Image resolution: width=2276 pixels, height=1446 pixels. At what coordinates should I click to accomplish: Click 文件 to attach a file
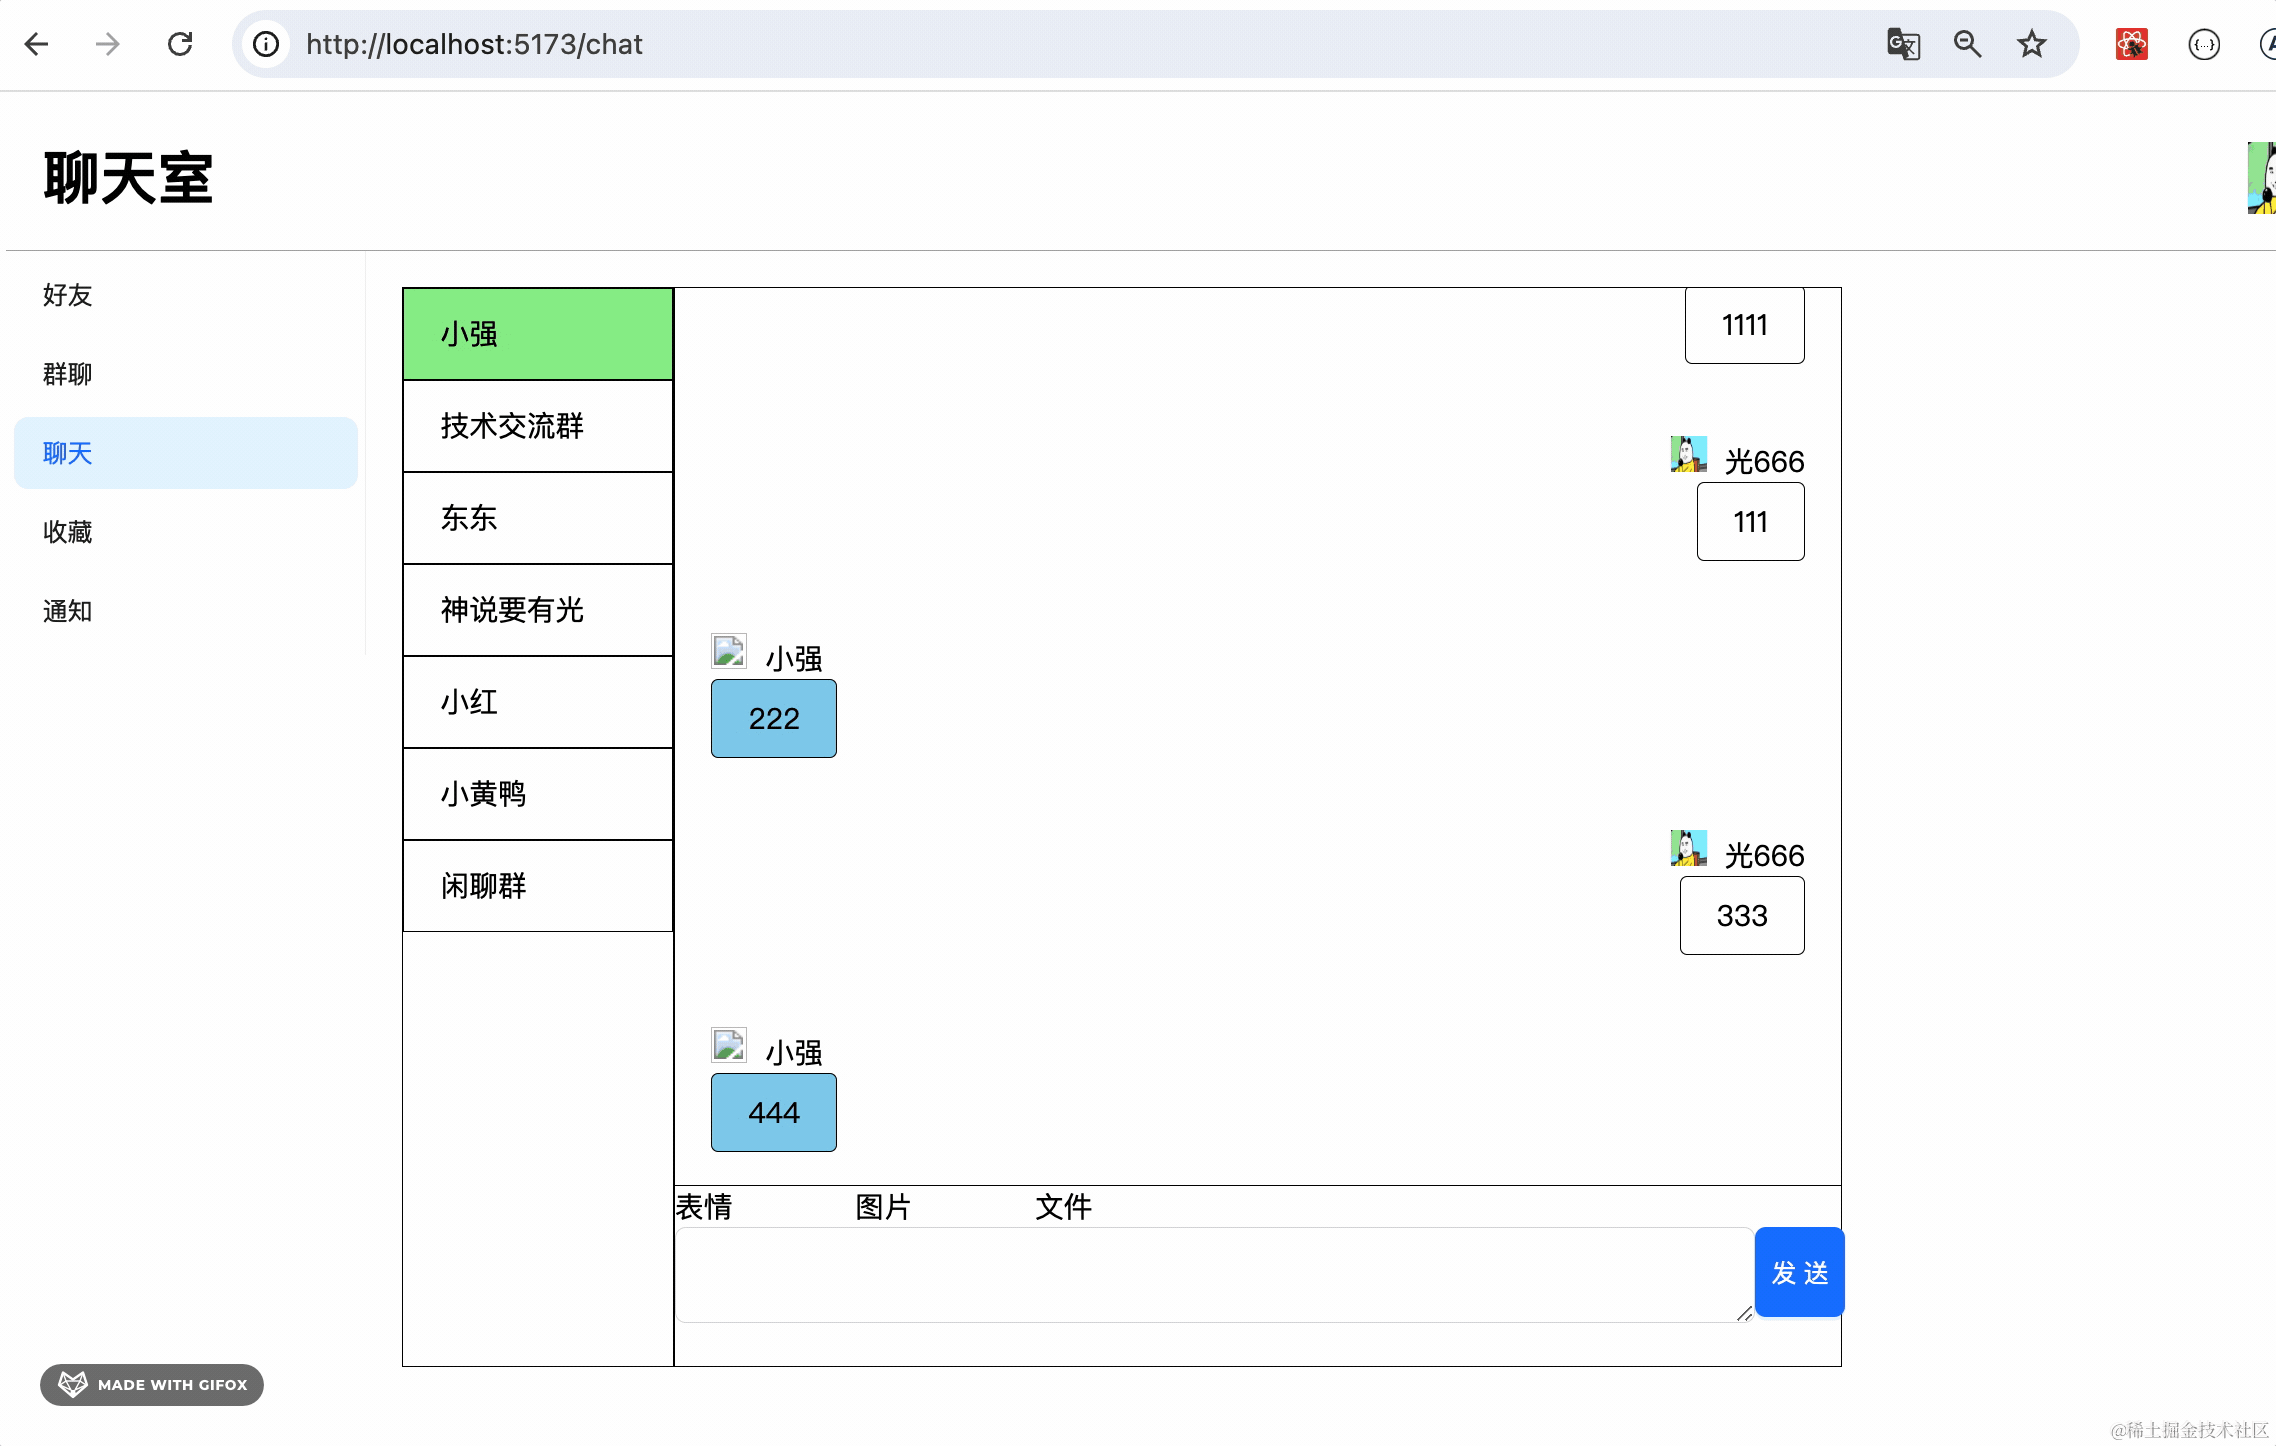[1063, 1207]
